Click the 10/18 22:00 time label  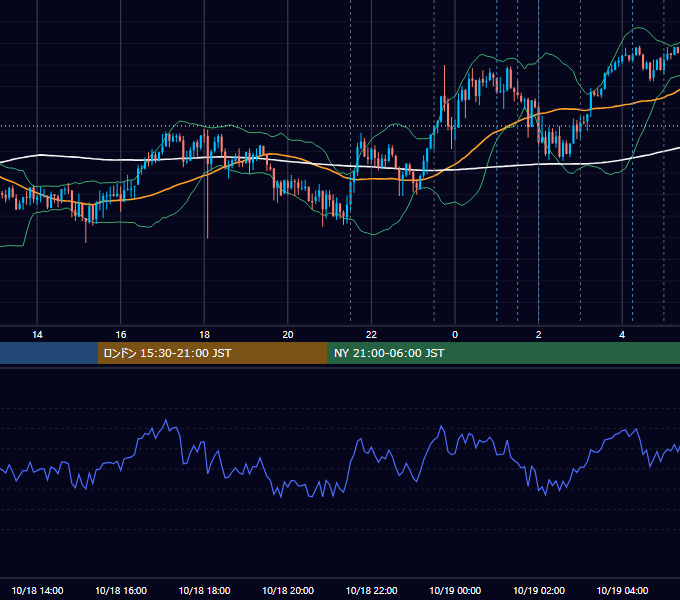coord(372,590)
